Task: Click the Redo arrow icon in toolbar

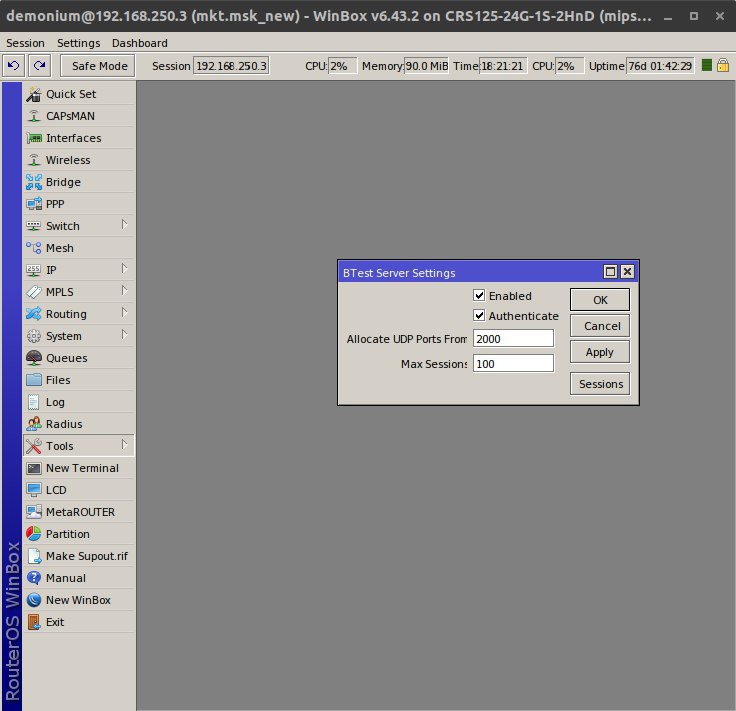Action: (39, 65)
